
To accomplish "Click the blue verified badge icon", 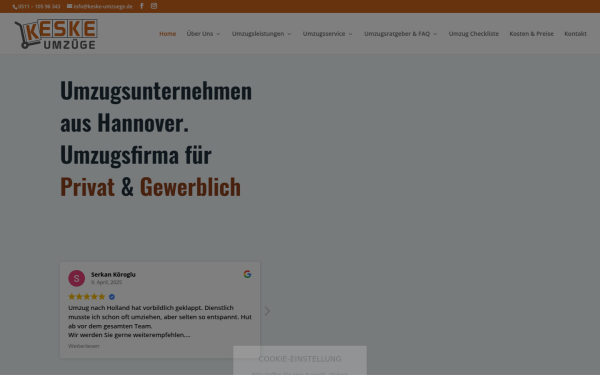I will 112,297.
